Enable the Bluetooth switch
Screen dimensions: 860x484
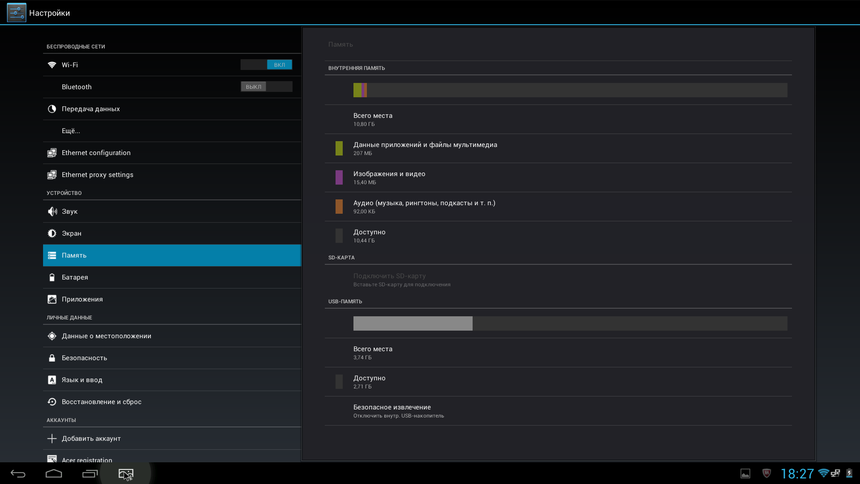coord(266,87)
